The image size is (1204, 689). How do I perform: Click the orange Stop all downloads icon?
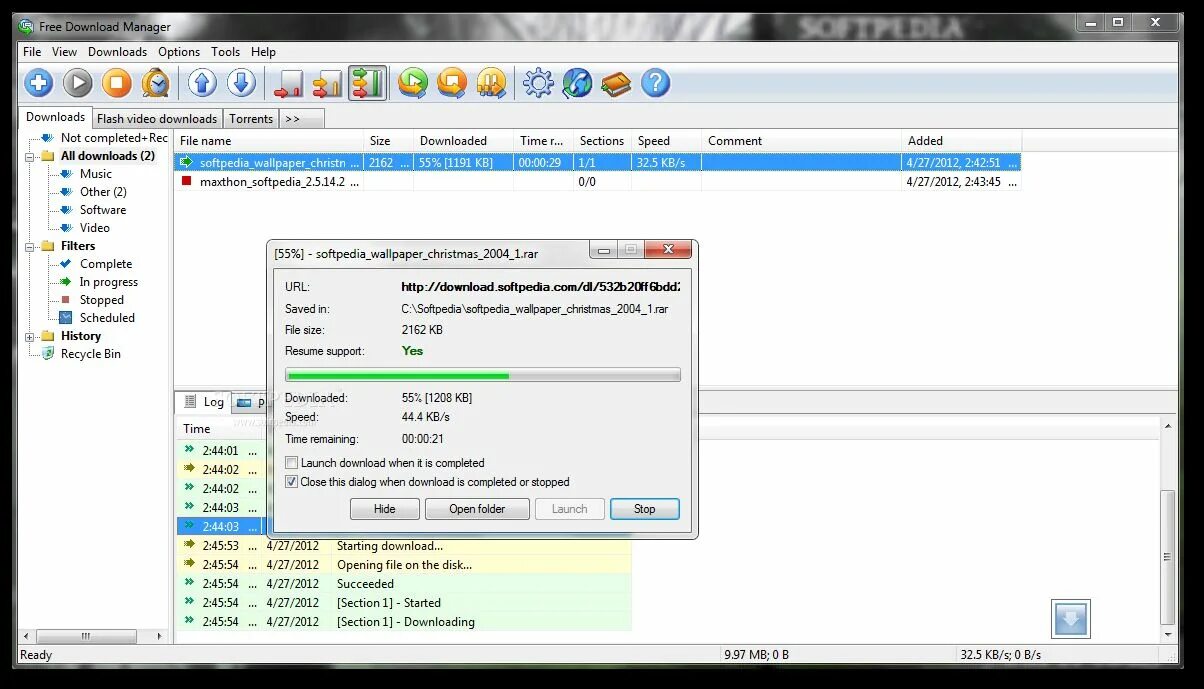452,83
